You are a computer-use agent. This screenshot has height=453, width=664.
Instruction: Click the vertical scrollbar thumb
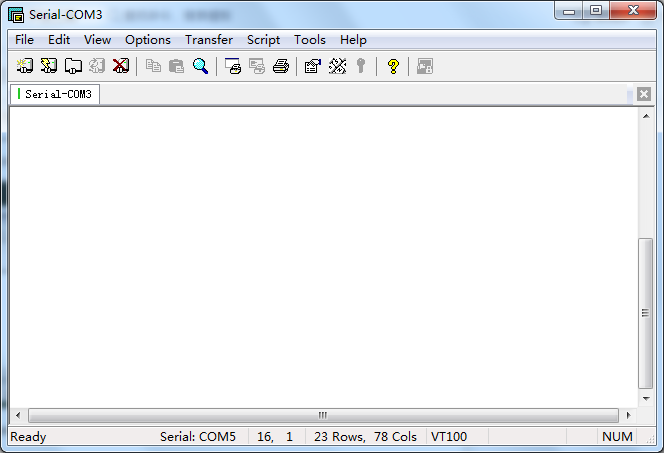pos(645,312)
